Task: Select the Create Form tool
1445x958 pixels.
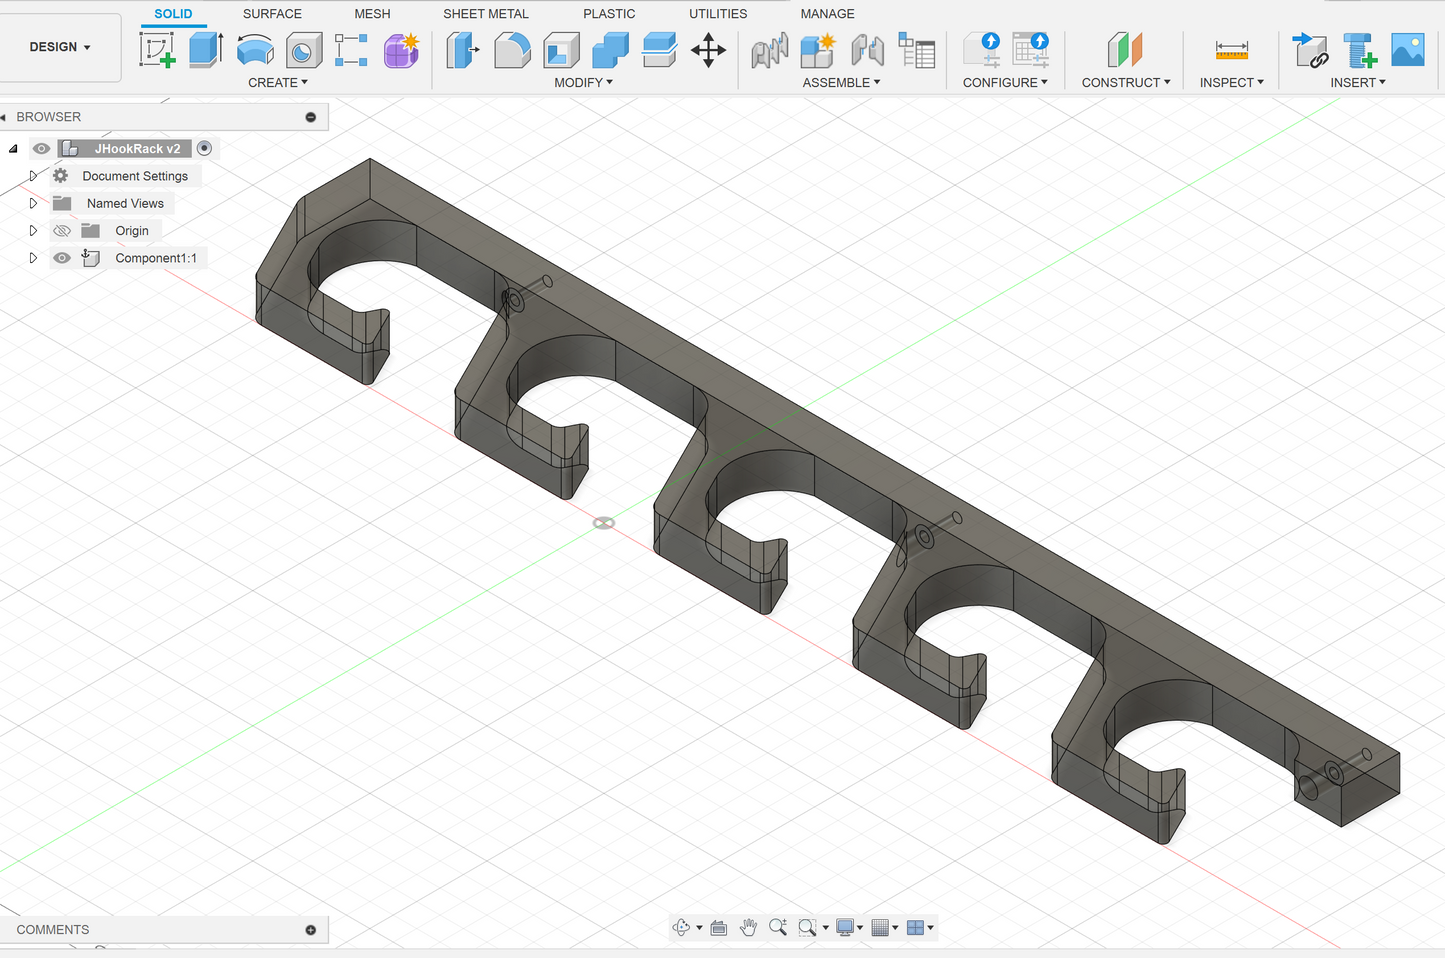Action: tap(401, 50)
